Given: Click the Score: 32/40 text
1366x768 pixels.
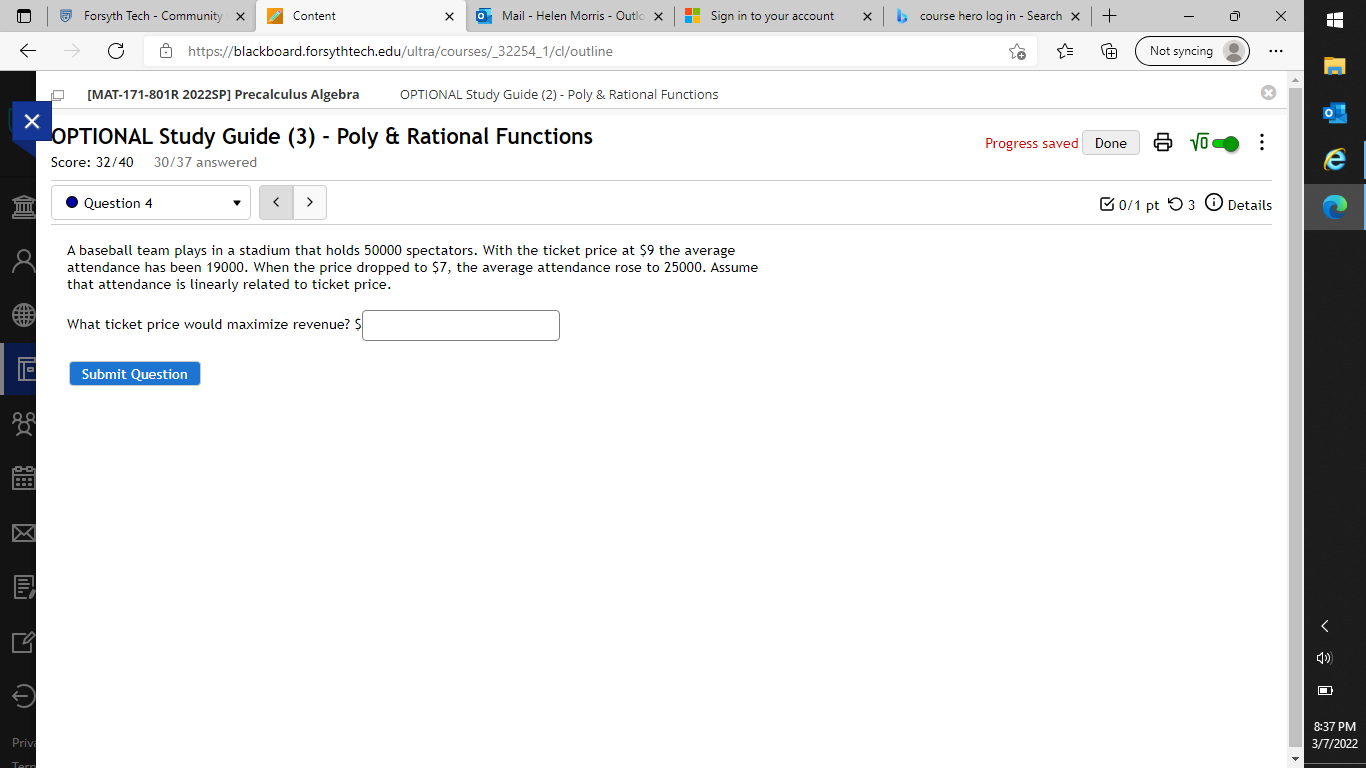Looking at the screenshot, I should point(92,162).
